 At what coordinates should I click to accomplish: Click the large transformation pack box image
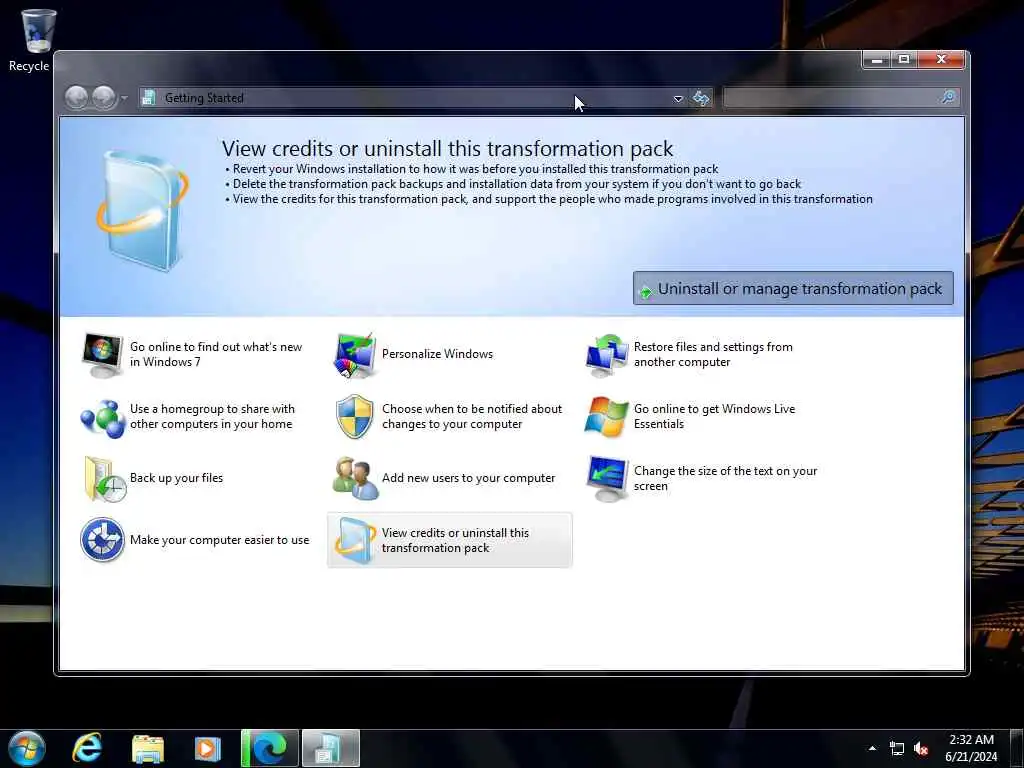point(143,210)
